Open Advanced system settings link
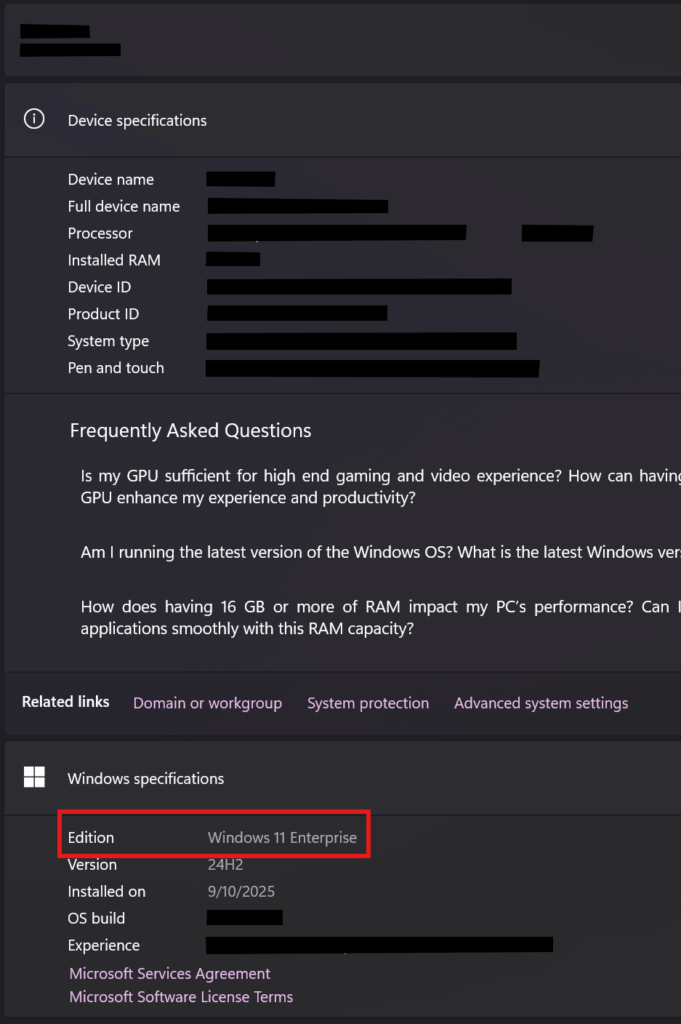Viewport: 681px width, 1024px height. point(541,703)
